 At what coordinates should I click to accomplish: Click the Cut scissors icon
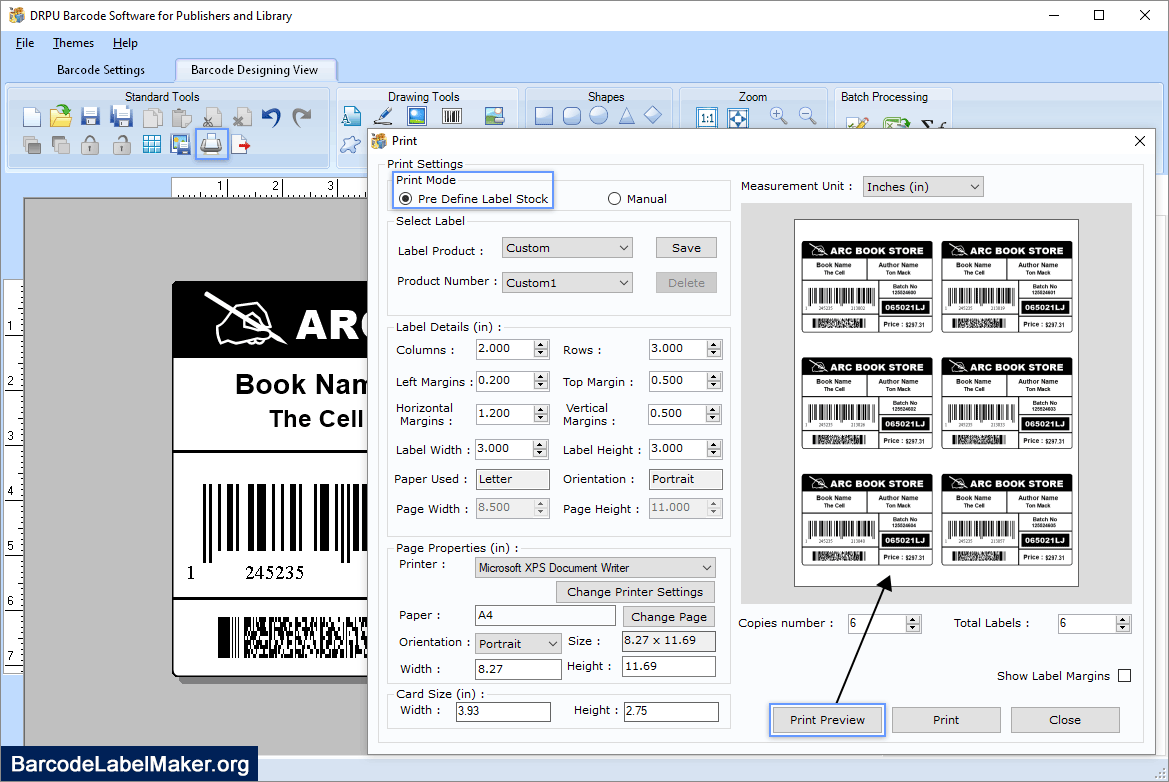tap(212, 118)
